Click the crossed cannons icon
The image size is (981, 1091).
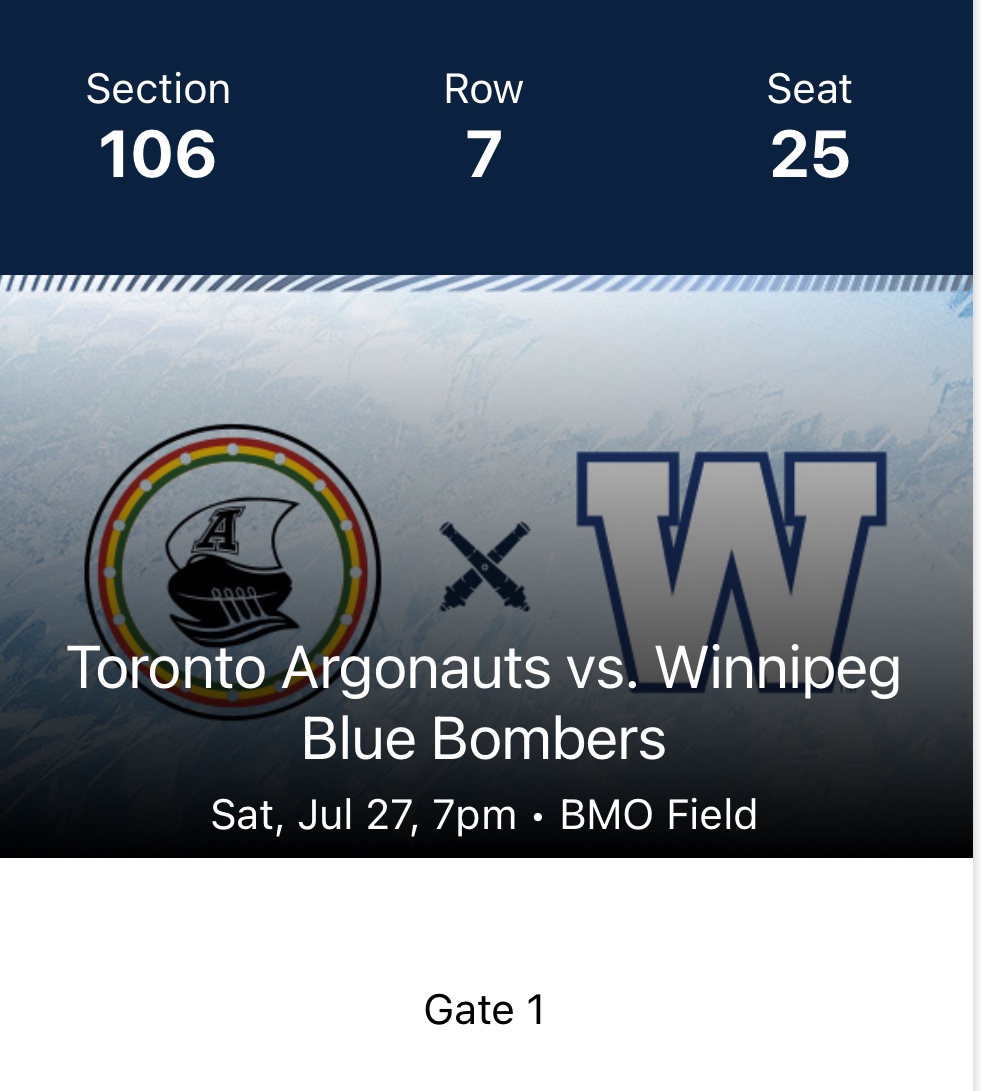coord(485,568)
